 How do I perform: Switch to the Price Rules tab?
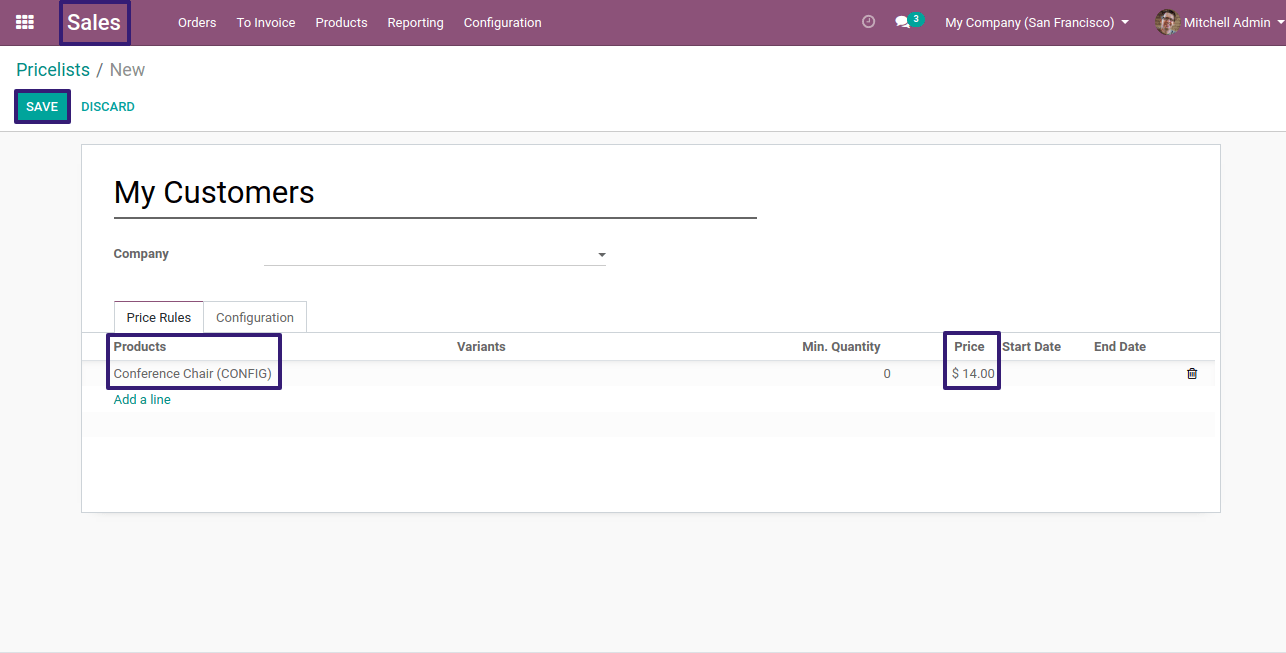tap(159, 317)
